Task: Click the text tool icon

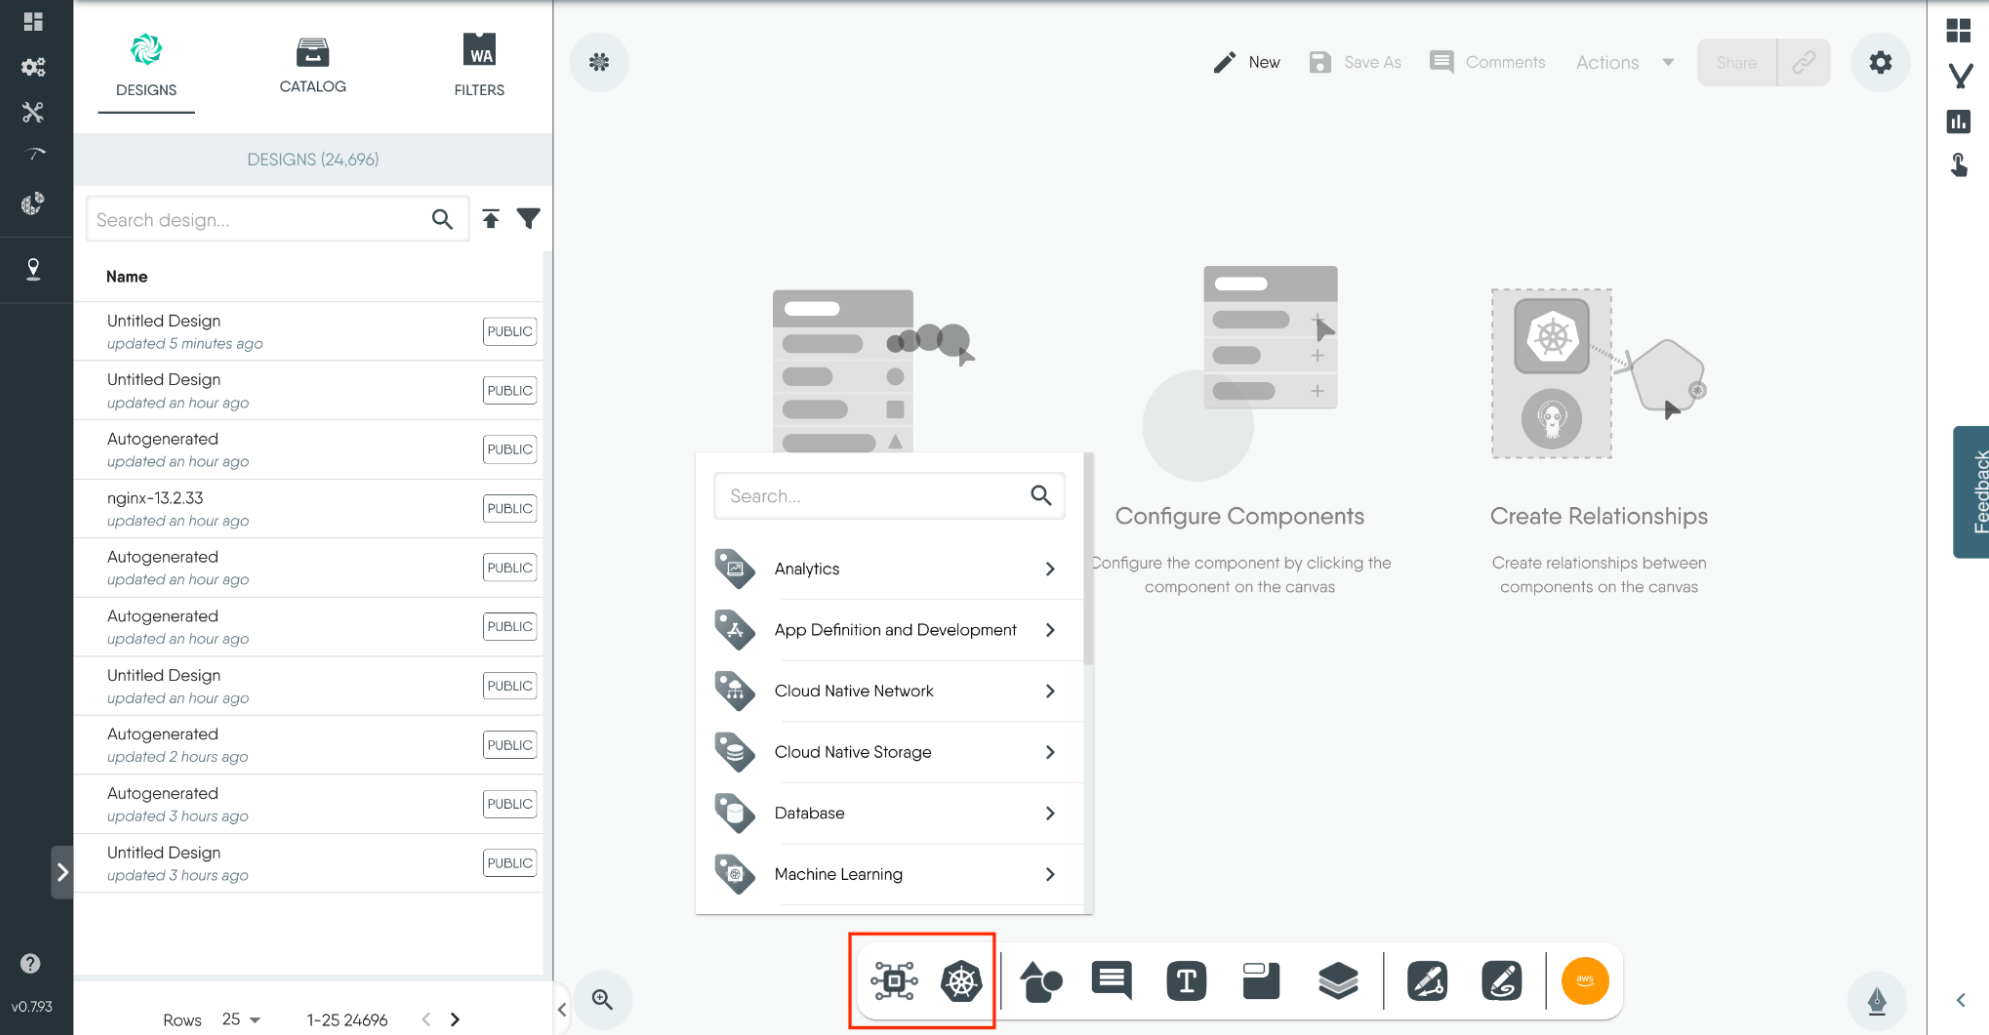Action: pyautogui.click(x=1186, y=981)
